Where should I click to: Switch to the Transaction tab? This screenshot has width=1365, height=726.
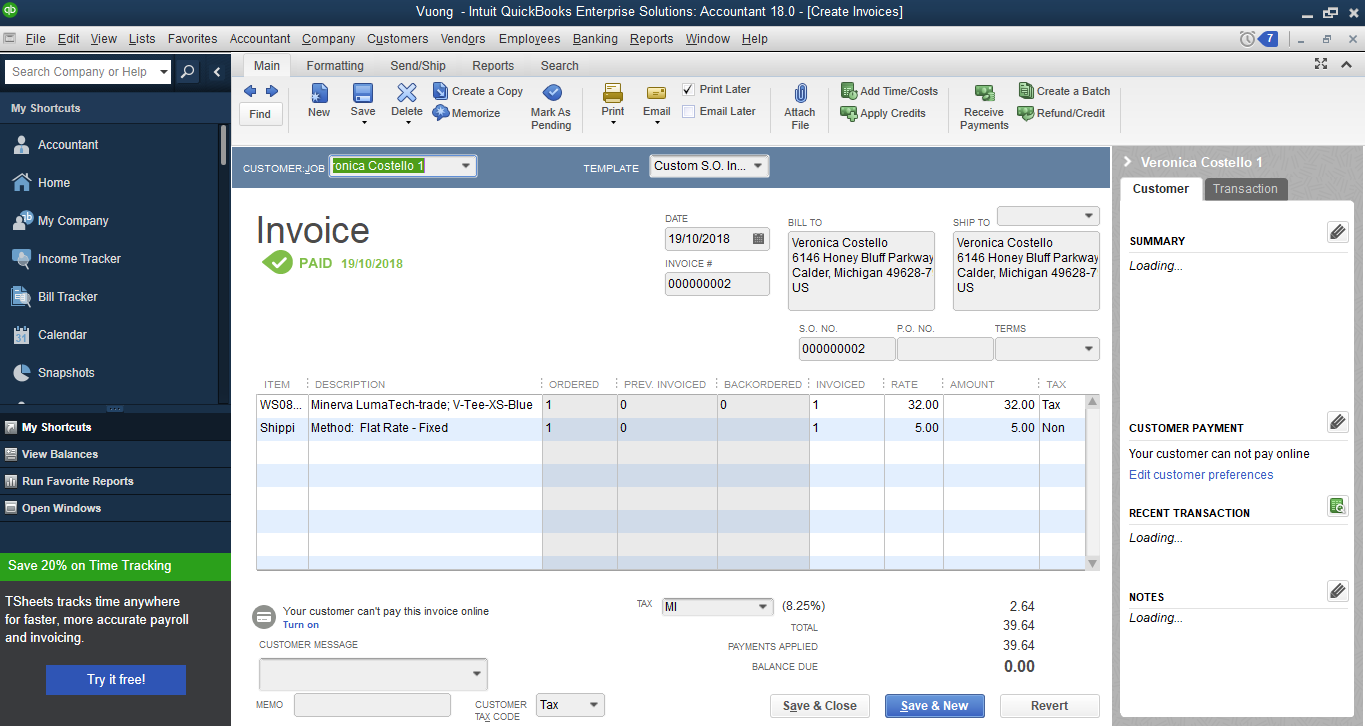pos(1245,189)
